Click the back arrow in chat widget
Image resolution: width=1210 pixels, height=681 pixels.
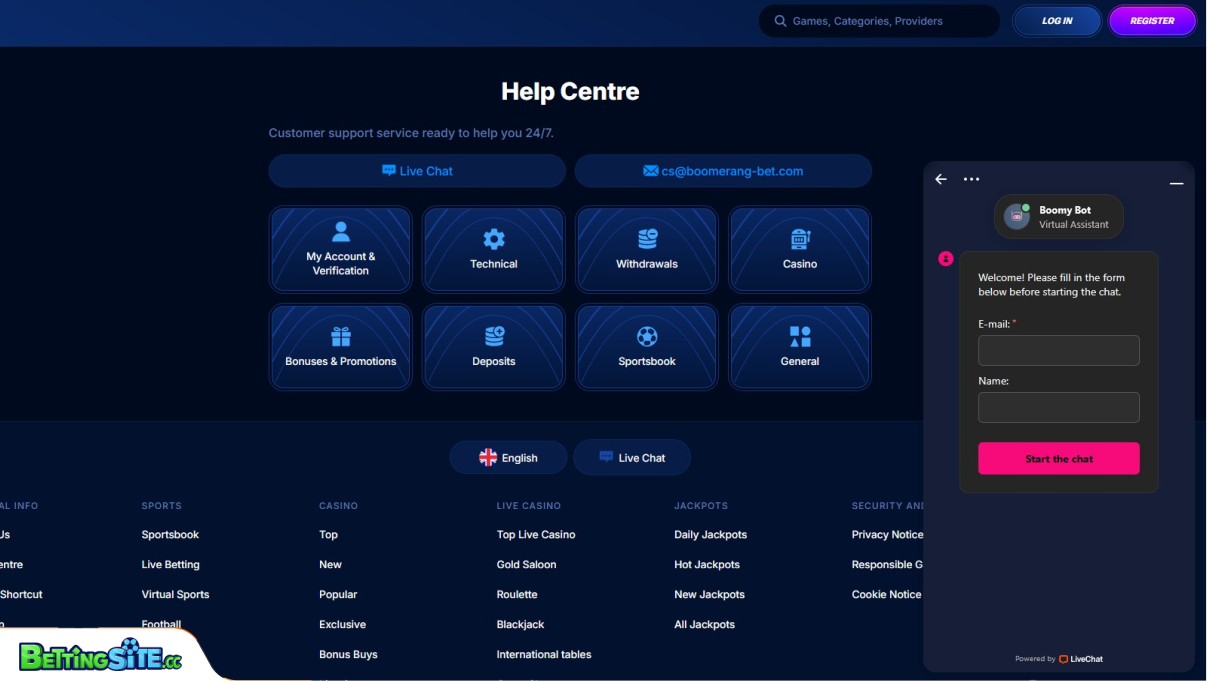coord(941,179)
